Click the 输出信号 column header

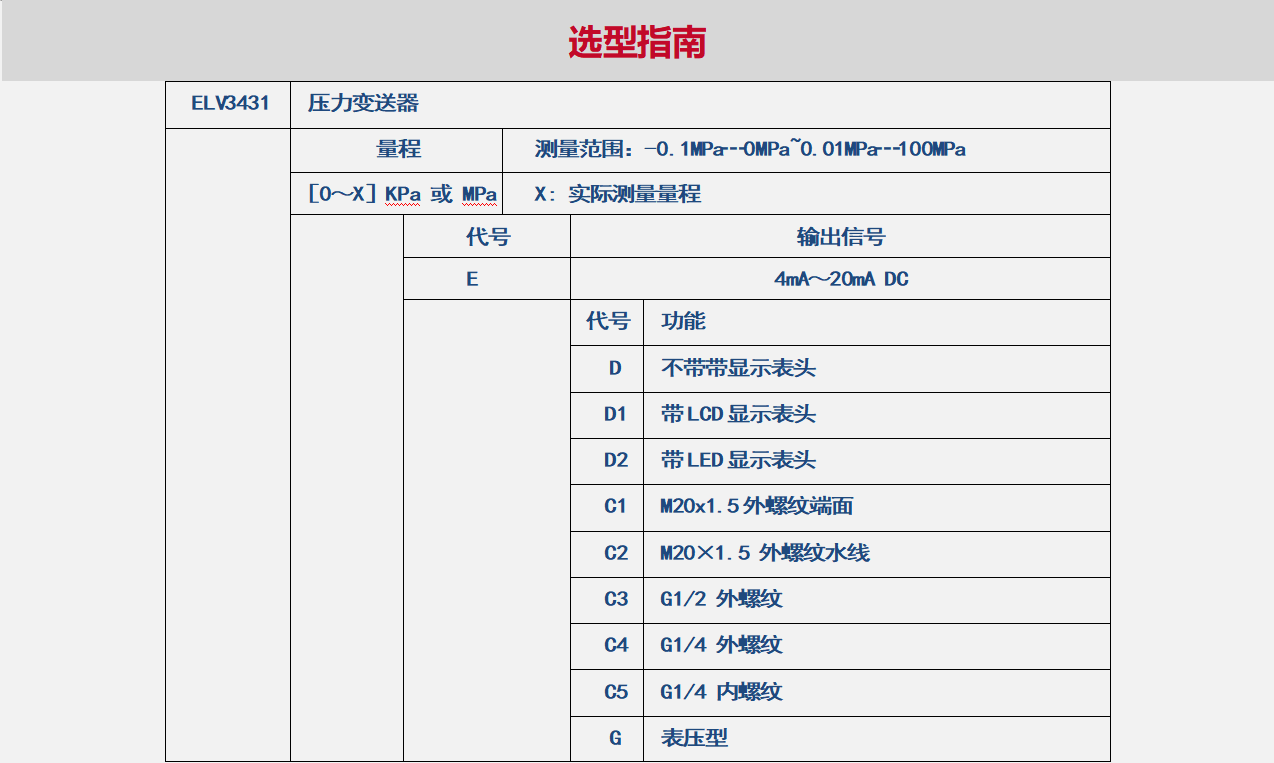pyautogui.click(x=840, y=237)
